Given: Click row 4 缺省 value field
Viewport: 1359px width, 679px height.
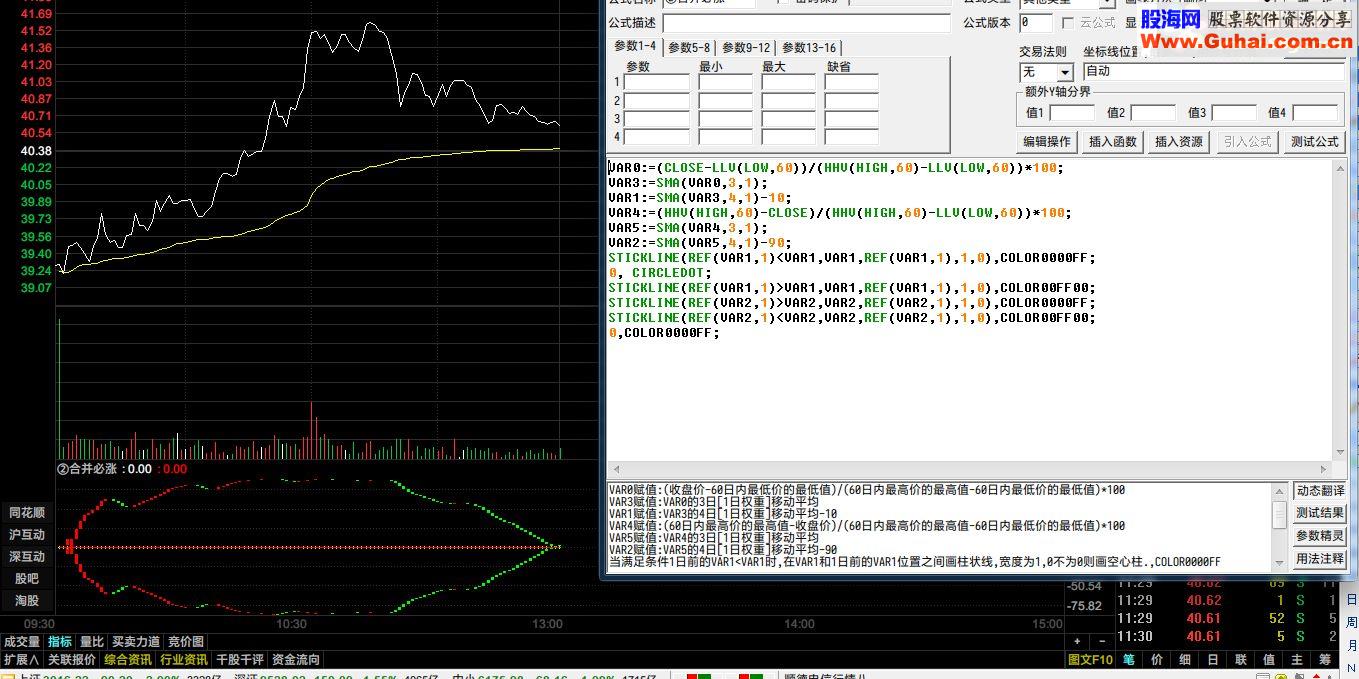Looking at the screenshot, I should [852, 137].
